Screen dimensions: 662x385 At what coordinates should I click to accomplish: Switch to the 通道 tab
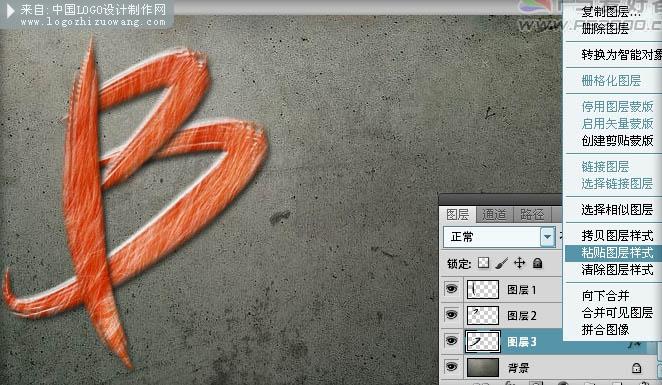(494, 215)
